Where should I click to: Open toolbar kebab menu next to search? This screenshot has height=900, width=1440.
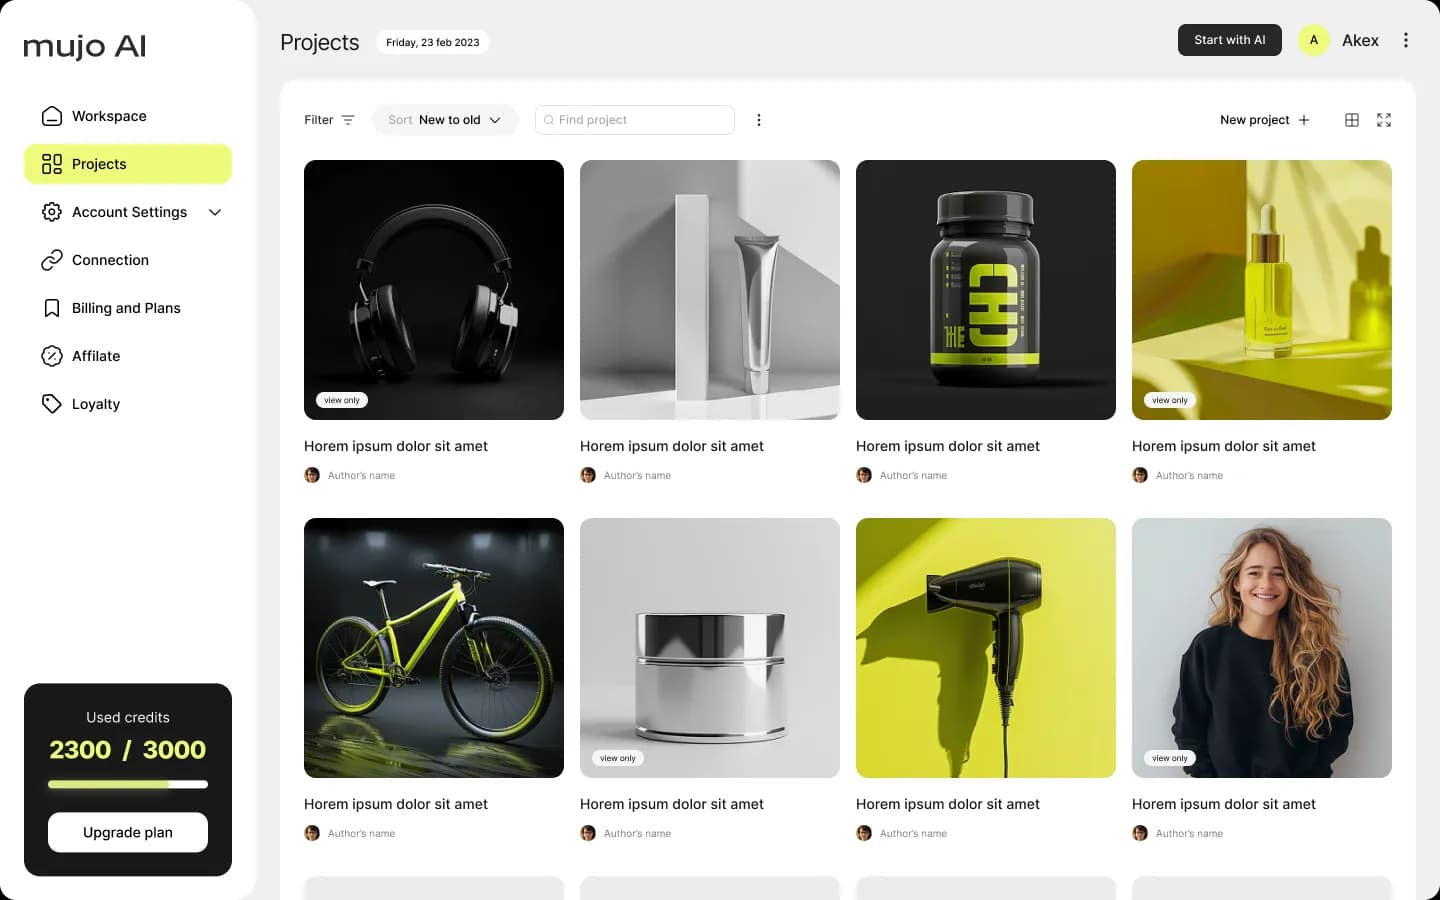[759, 120]
